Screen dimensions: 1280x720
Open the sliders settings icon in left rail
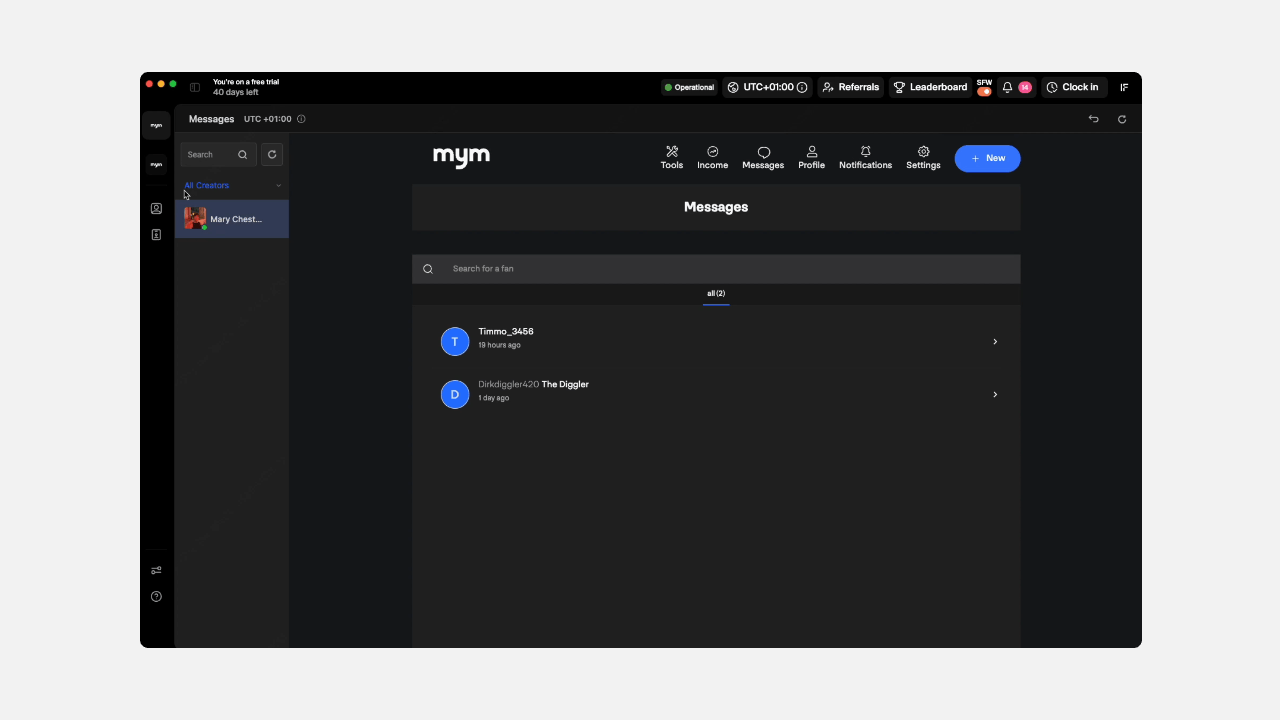pyautogui.click(x=156, y=571)
